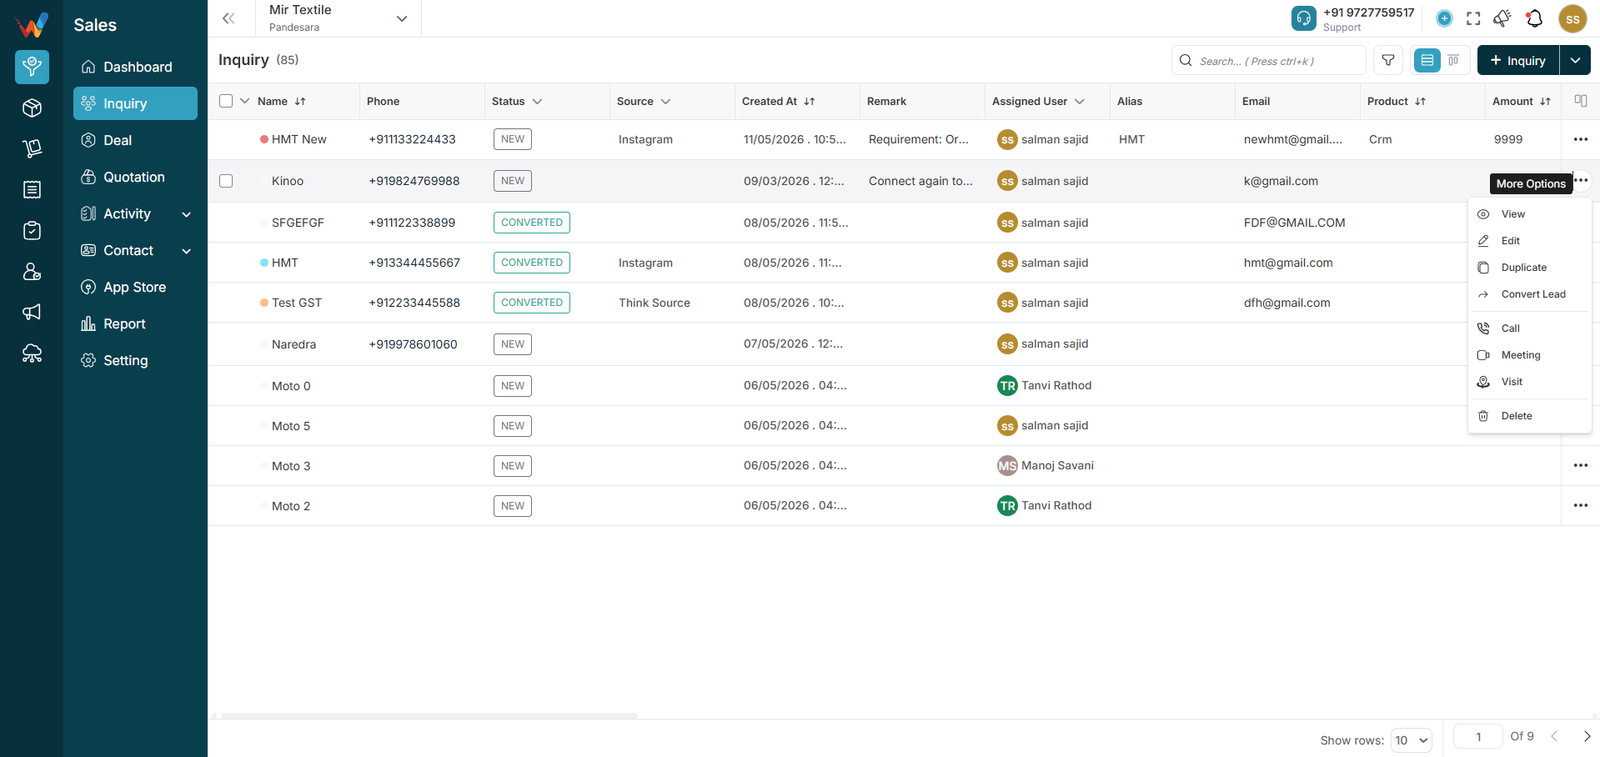Open the filter funnel icon

tap(1388, 60)
